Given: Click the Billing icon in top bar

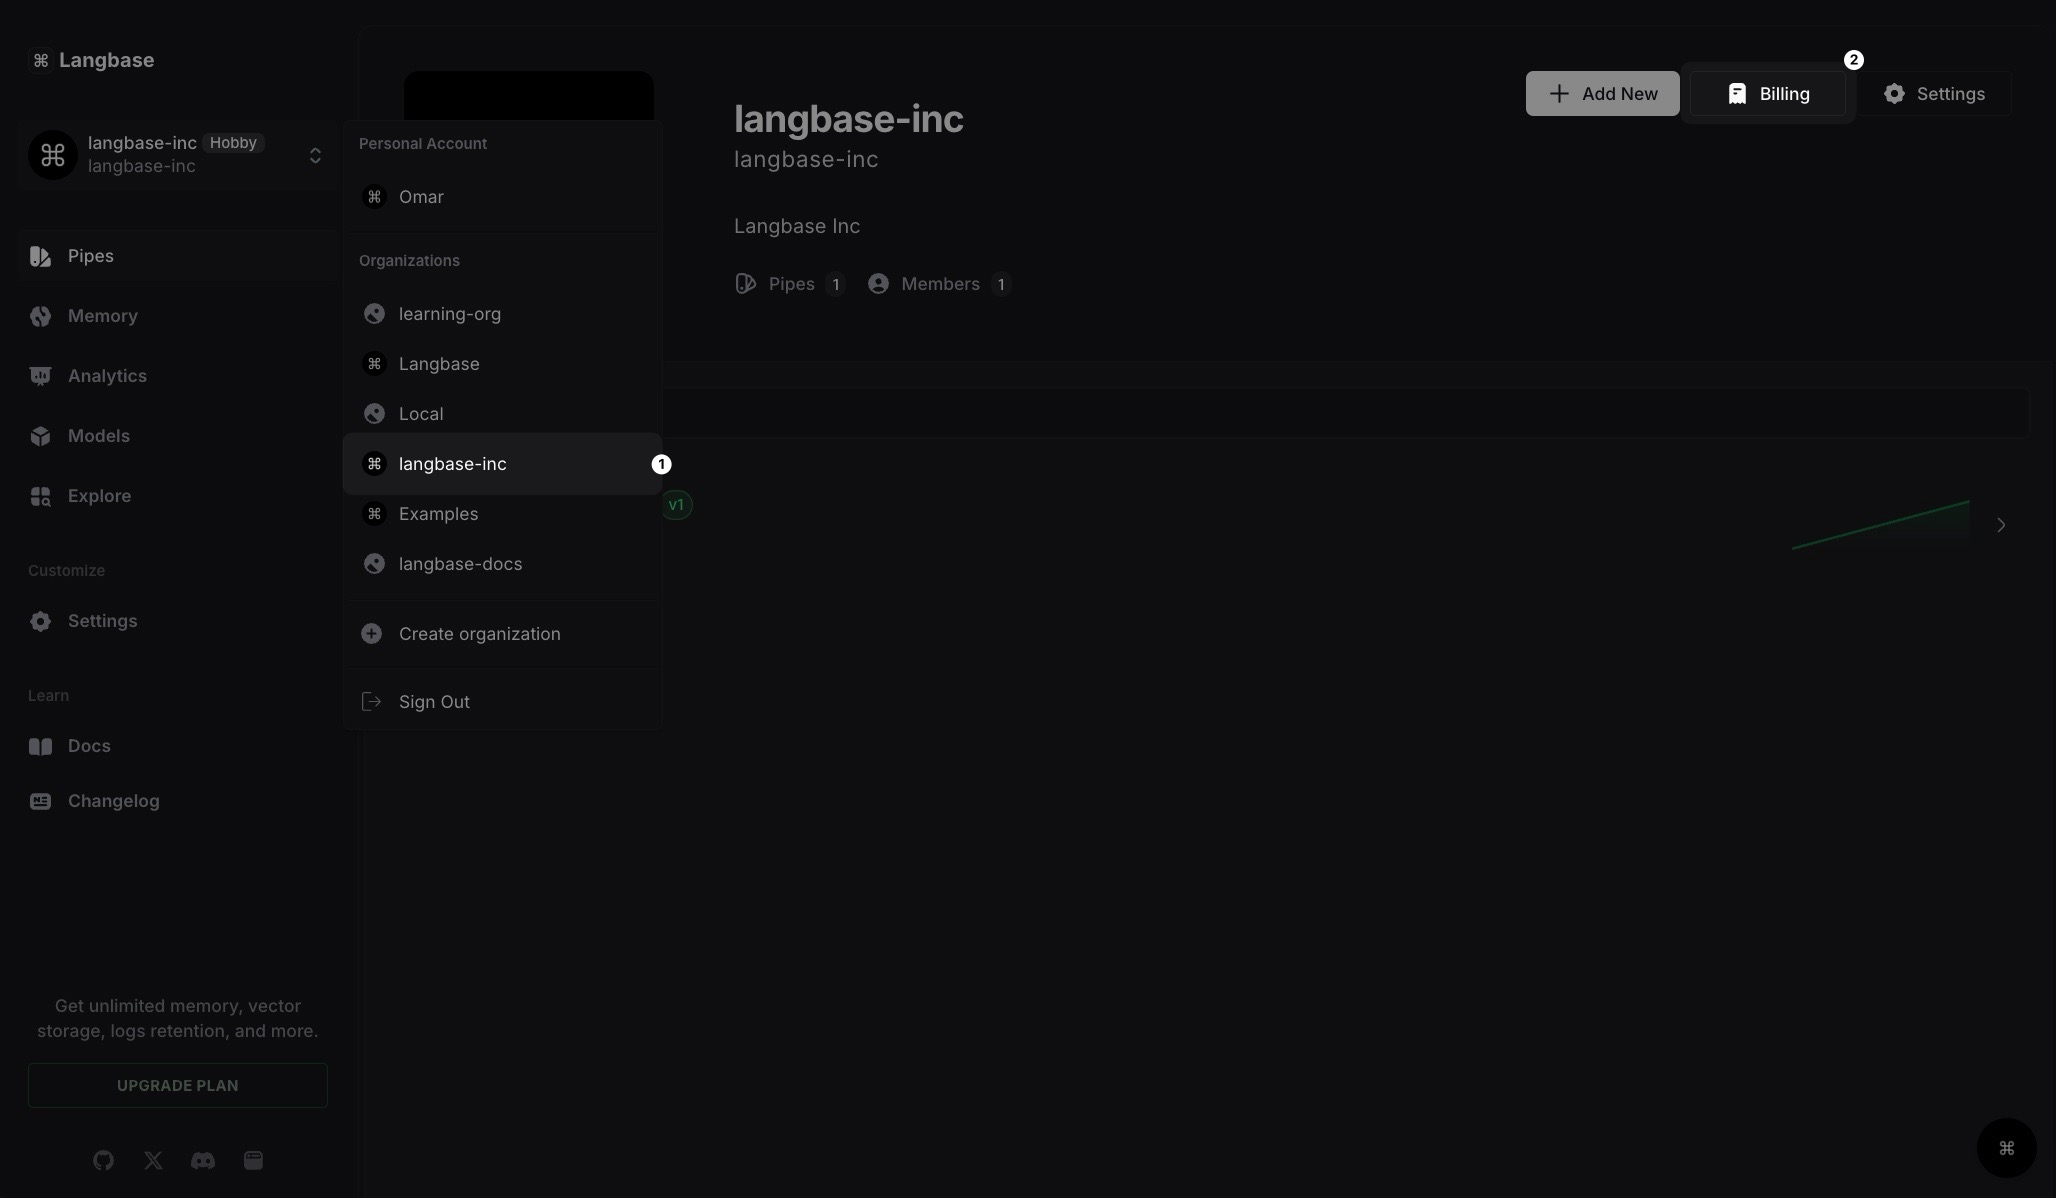Looking at the screenshot, I should coord(1735,93).
